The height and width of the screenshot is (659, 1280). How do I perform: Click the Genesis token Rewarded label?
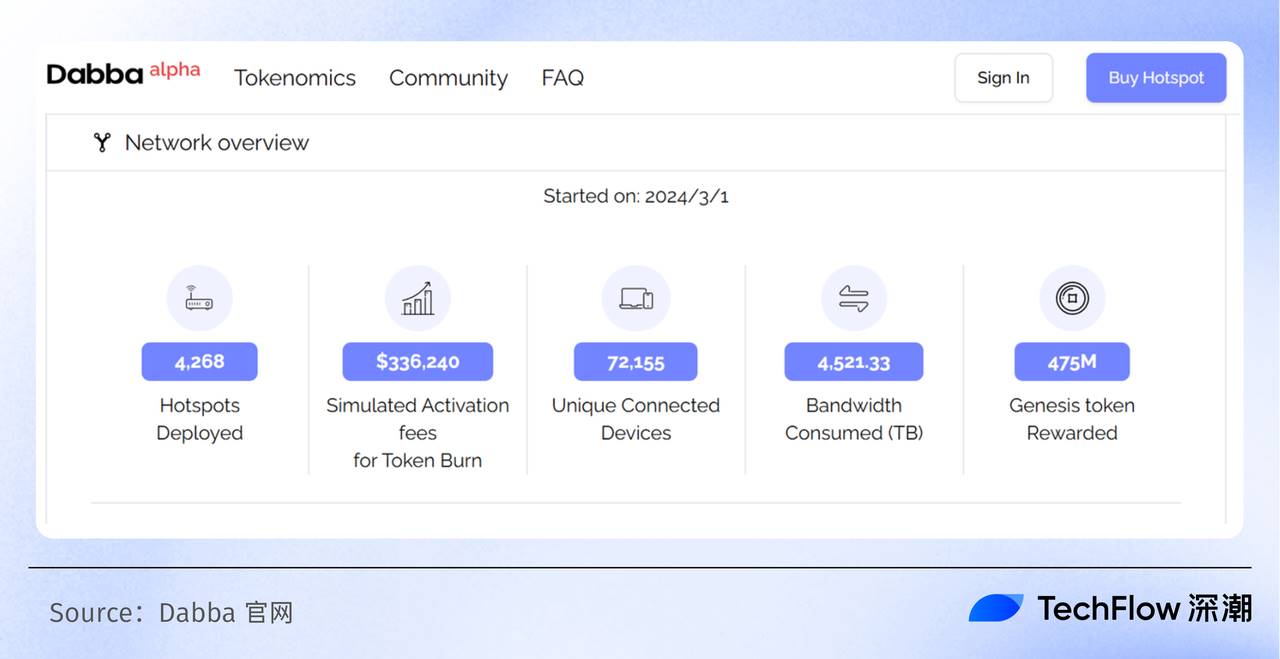pos(1072,419)
